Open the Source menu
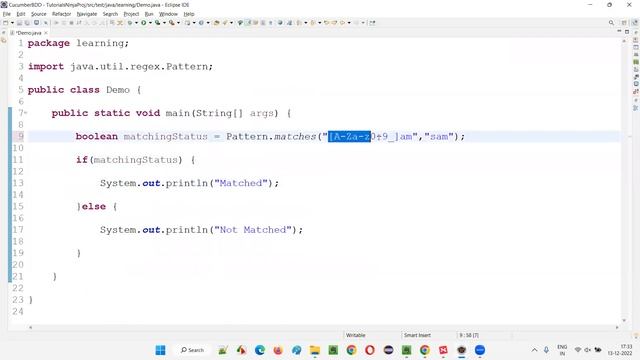 (x=39, y=14)
